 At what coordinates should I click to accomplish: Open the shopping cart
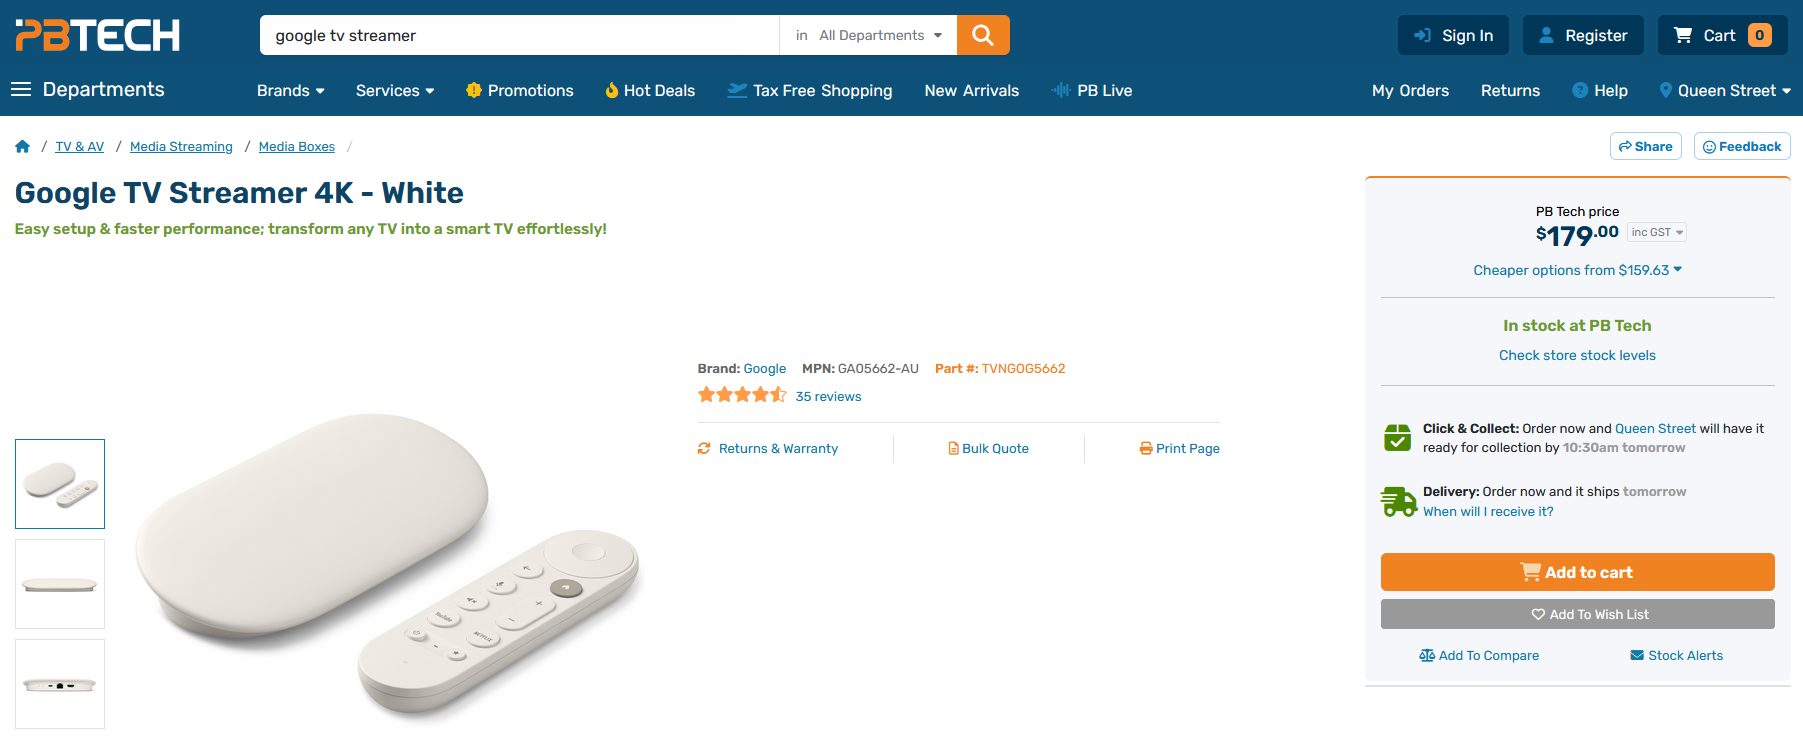coord(1722,35)
